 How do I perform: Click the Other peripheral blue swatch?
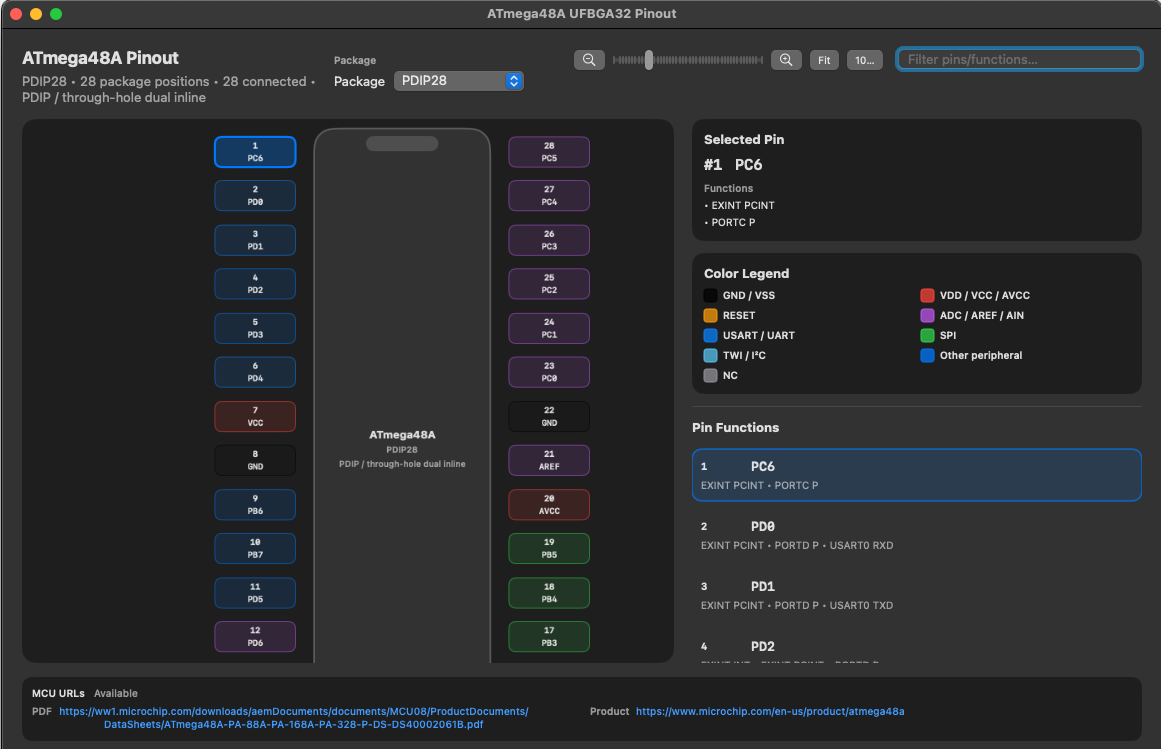(927, 355)
